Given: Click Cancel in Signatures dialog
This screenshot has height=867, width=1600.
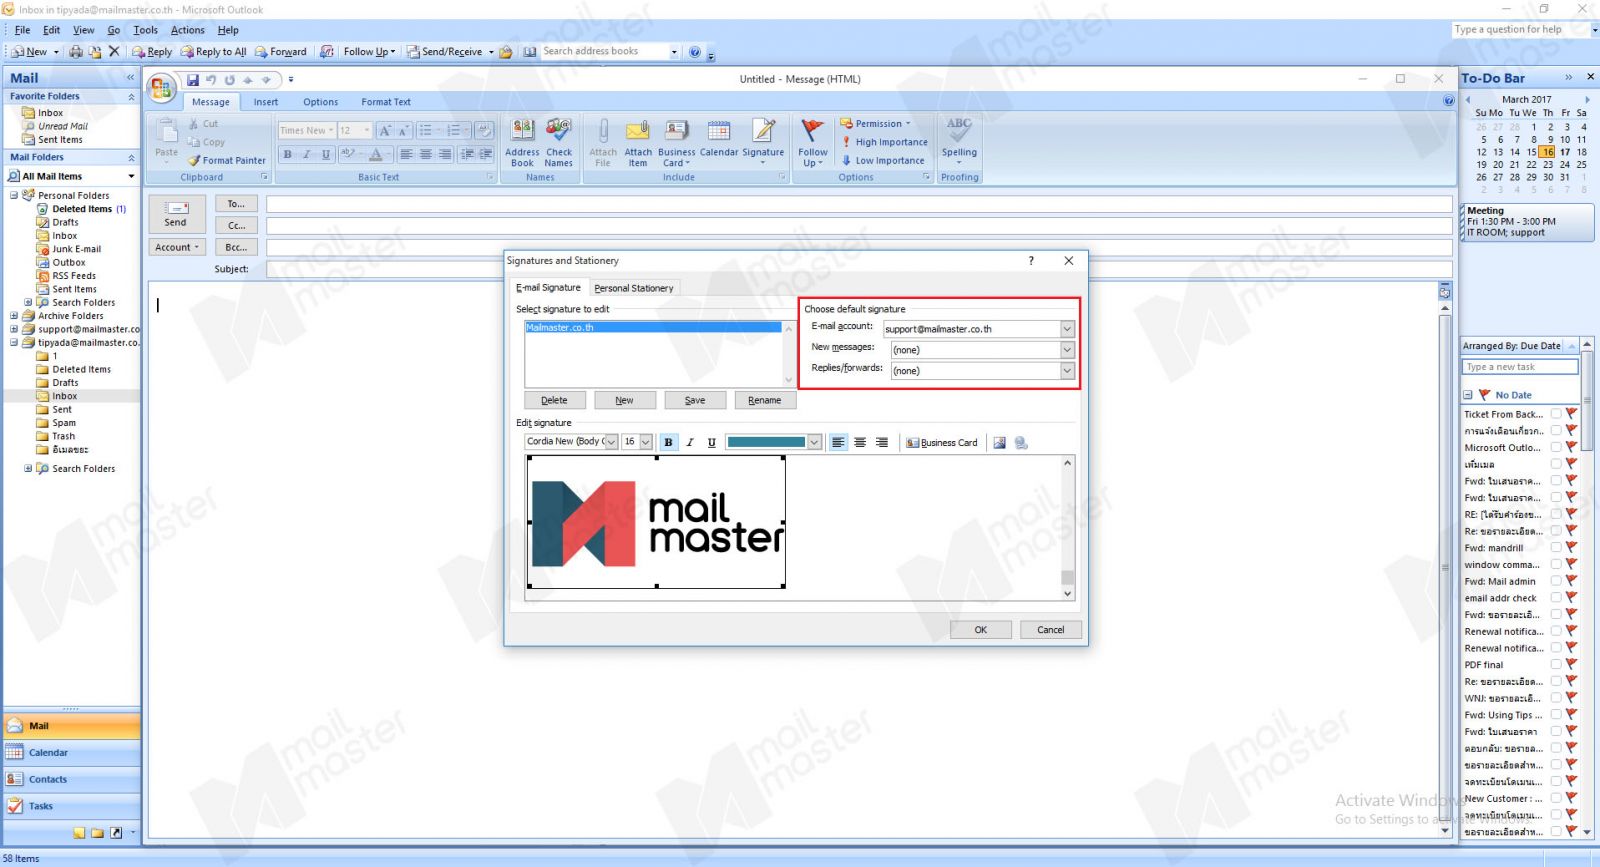Looking at the screenshot, I should (1051, 630).
